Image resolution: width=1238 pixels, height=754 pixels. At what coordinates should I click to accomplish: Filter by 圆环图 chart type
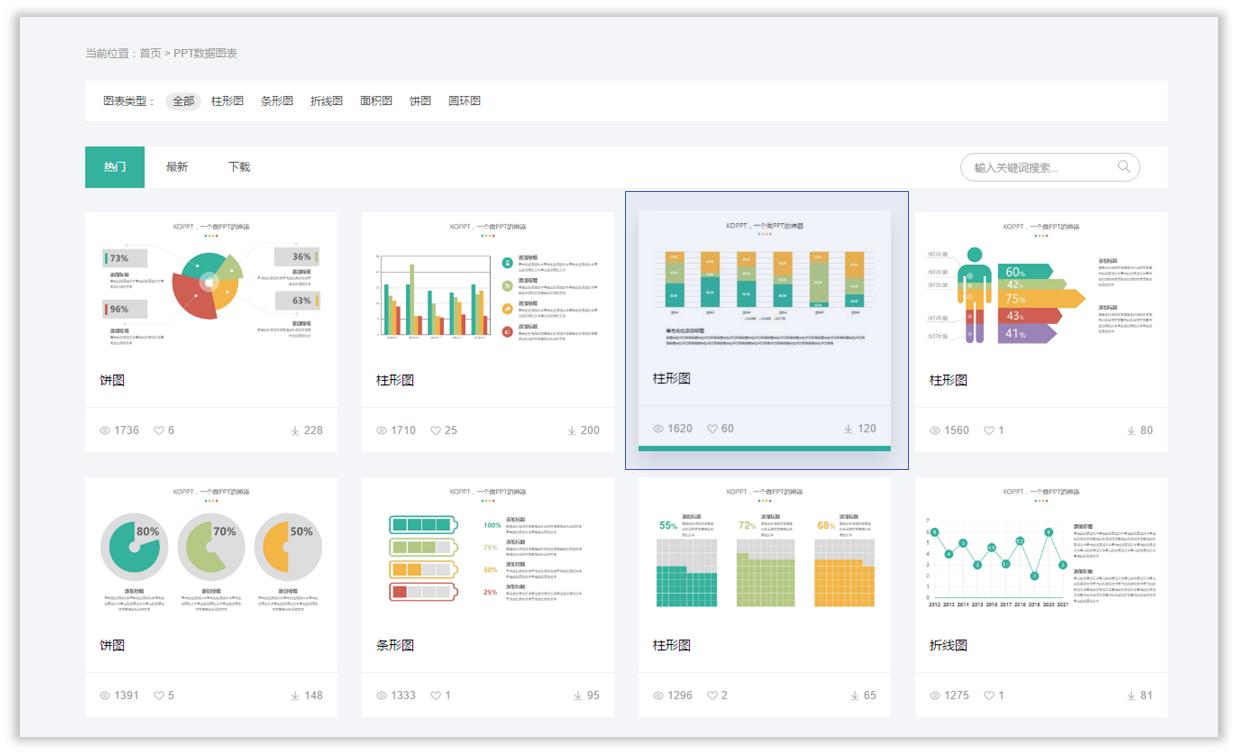(x=464, y=101)
